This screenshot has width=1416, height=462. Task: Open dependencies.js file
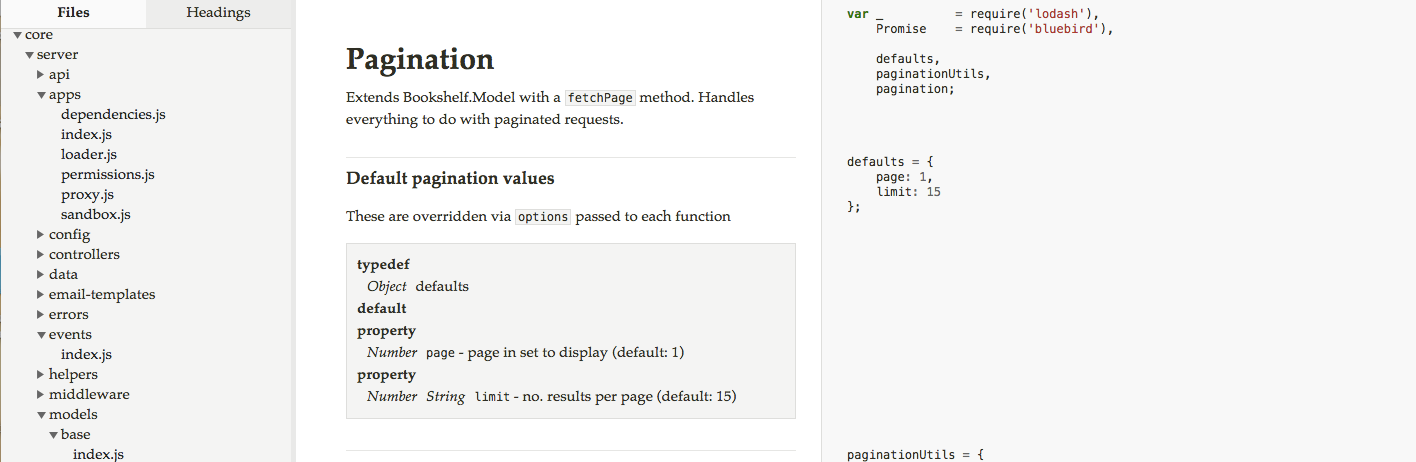tap(113, 115)
